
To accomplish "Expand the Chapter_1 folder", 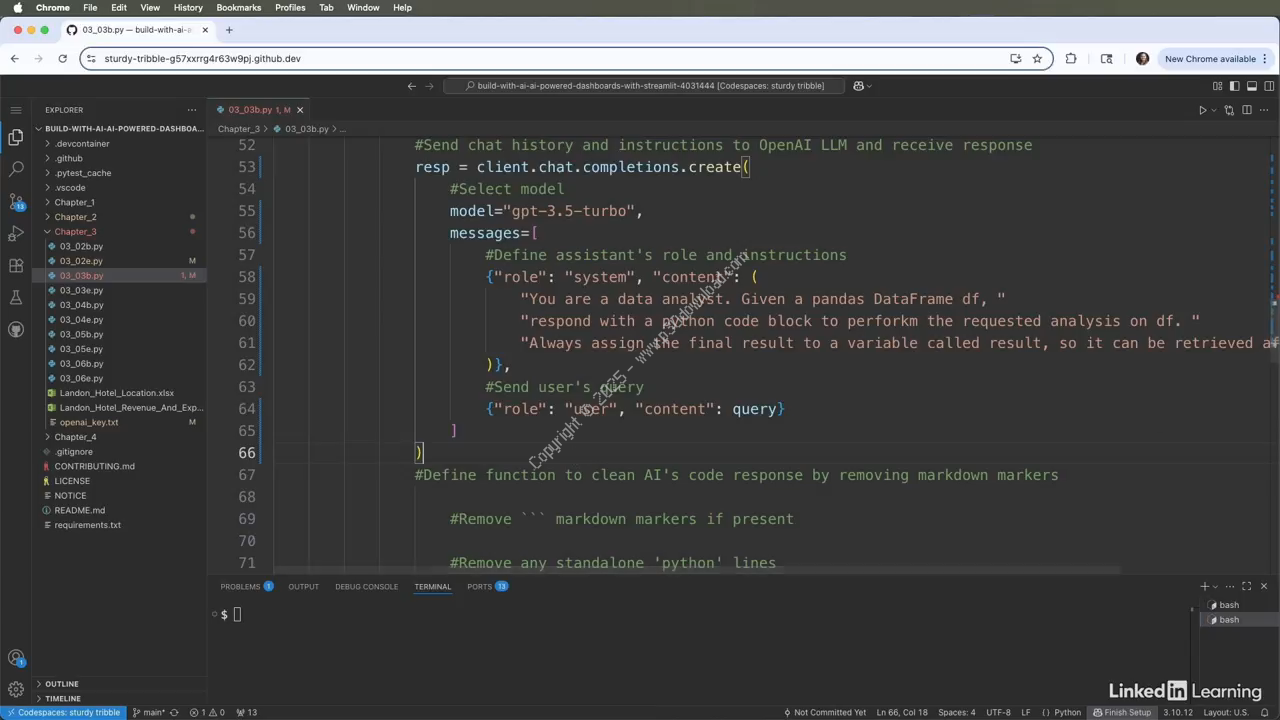I will click(x=75, y=202).
